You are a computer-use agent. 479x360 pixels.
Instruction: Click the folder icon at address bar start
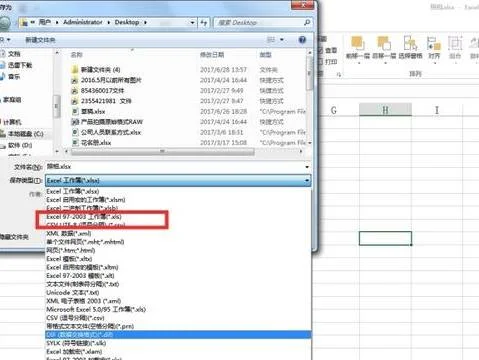[24, 23]
